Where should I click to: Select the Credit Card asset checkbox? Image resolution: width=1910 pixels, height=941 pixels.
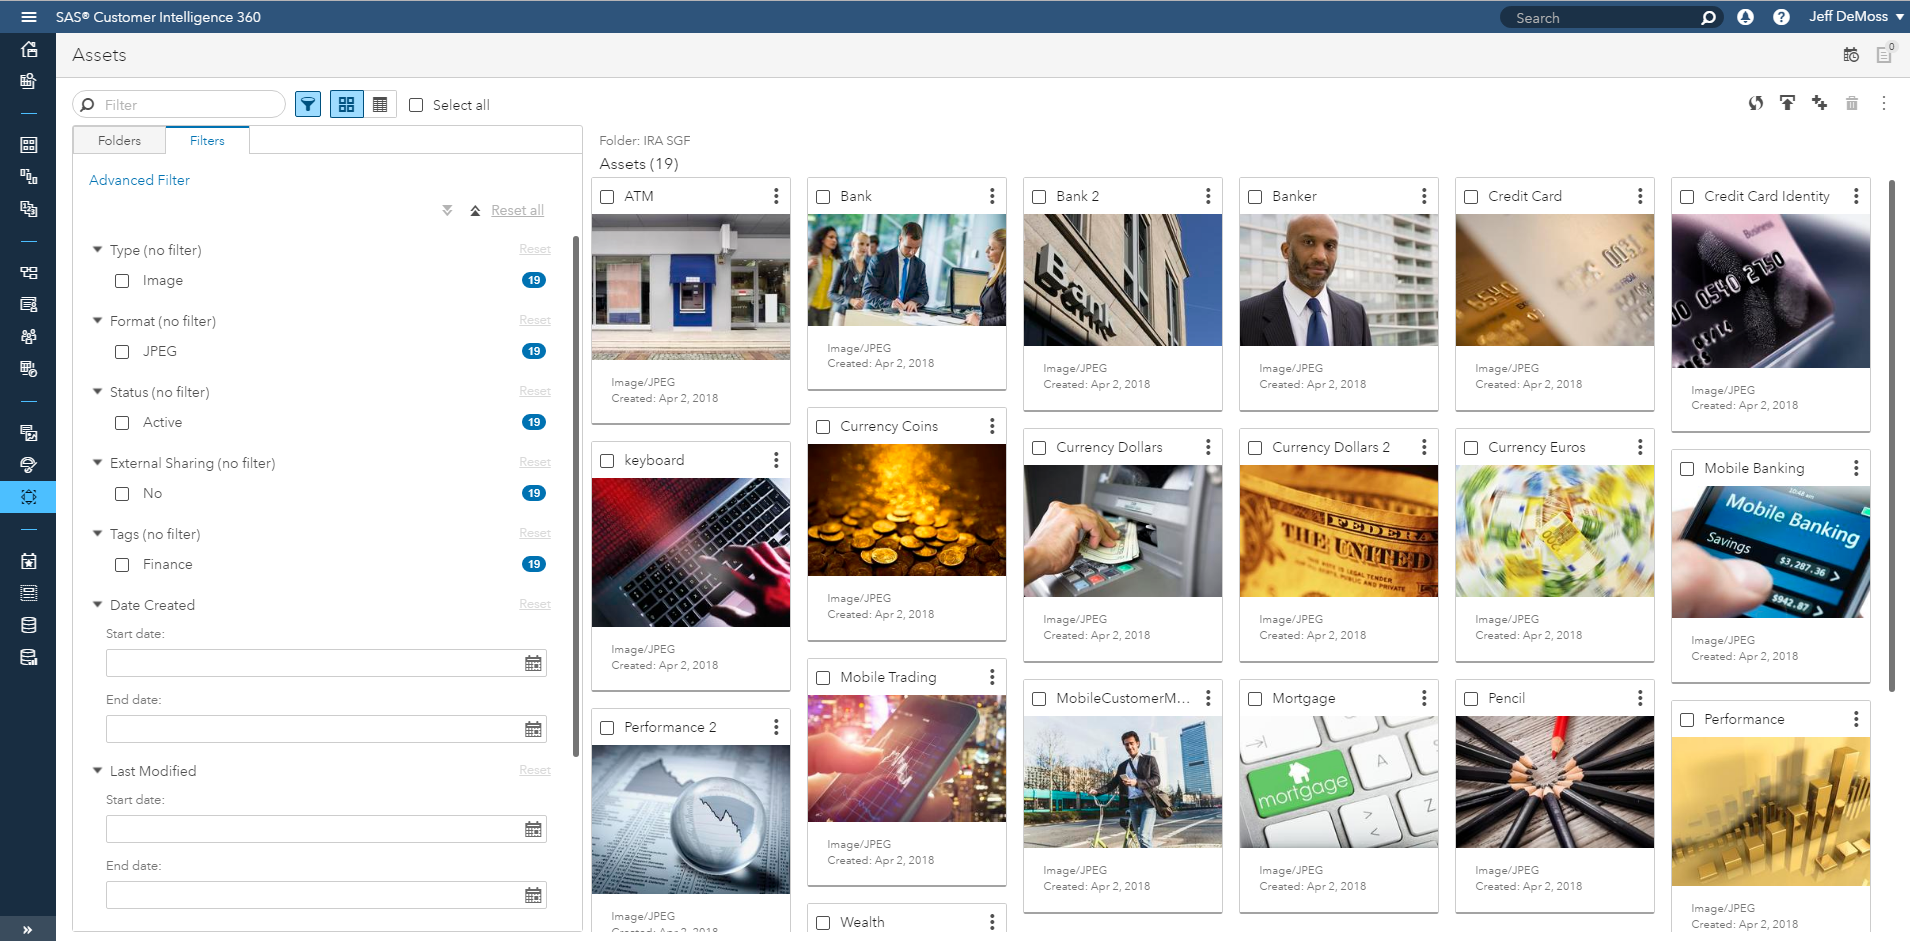coord(1471,197)
